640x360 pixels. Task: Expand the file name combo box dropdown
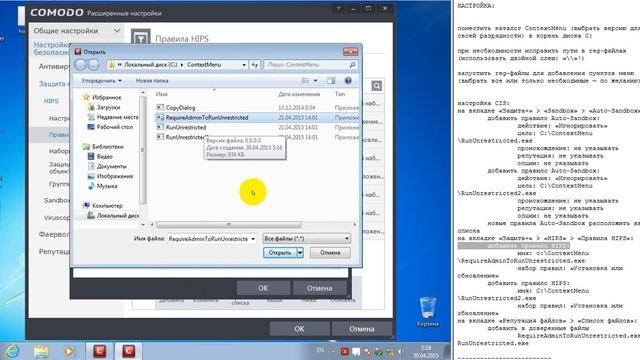tap(253, 239)
